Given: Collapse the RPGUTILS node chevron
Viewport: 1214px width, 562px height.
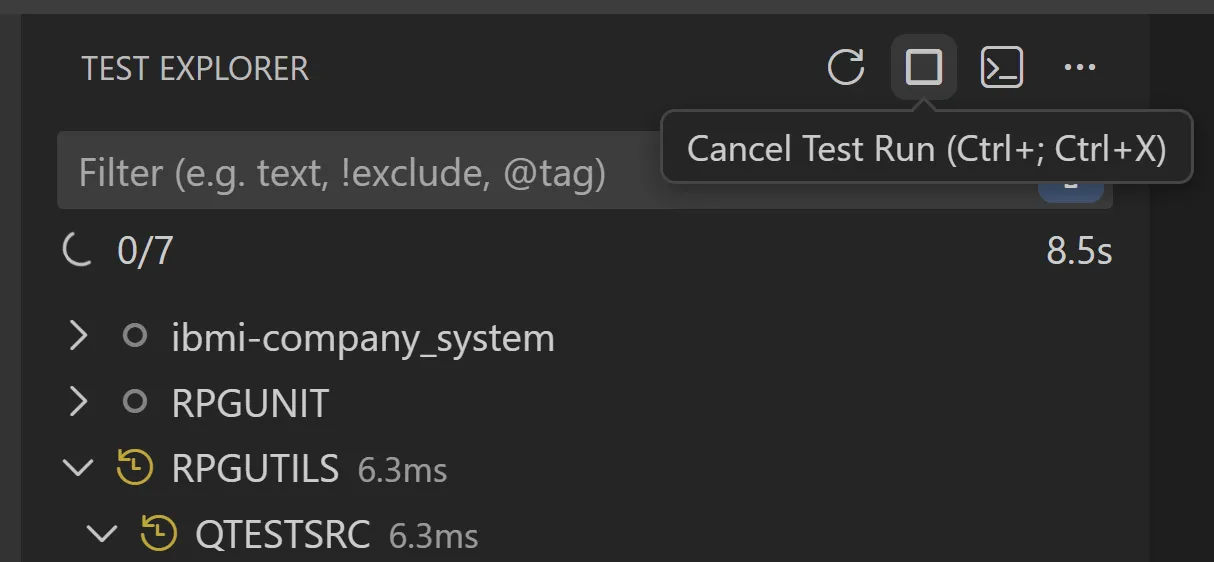Looking at the screenshot, I should [79, 467].
